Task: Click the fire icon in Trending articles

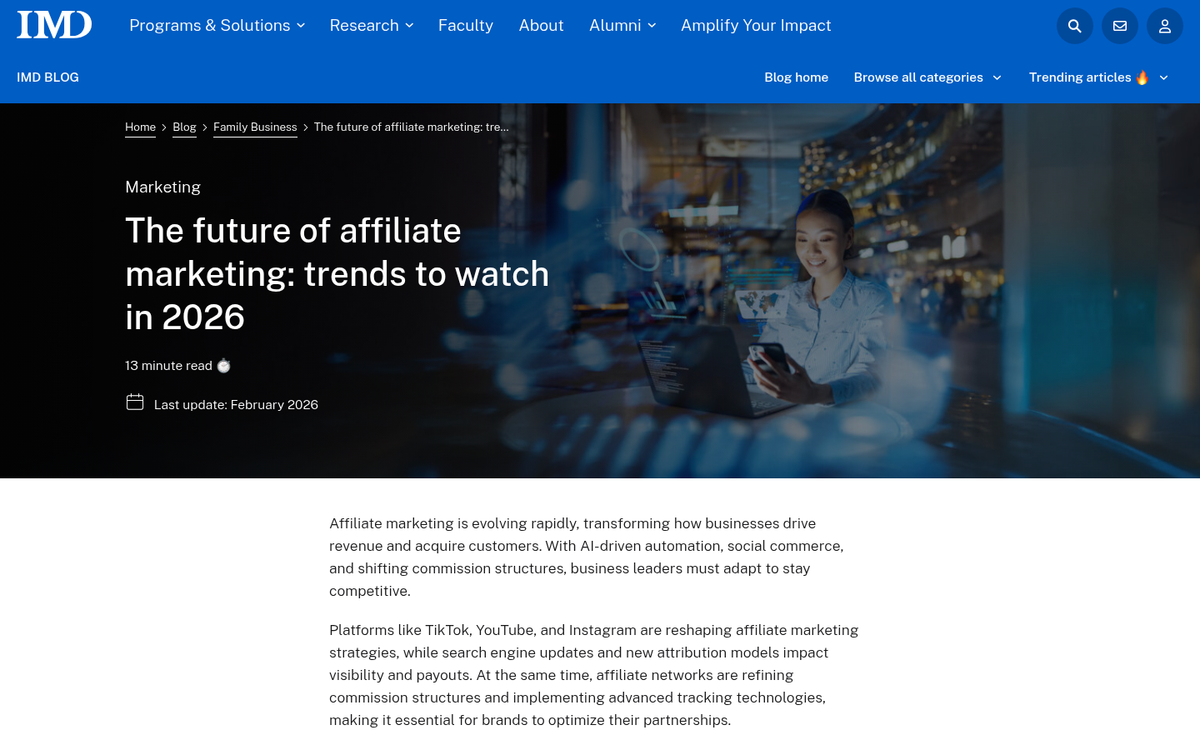Action: [x=1142, y=77]
